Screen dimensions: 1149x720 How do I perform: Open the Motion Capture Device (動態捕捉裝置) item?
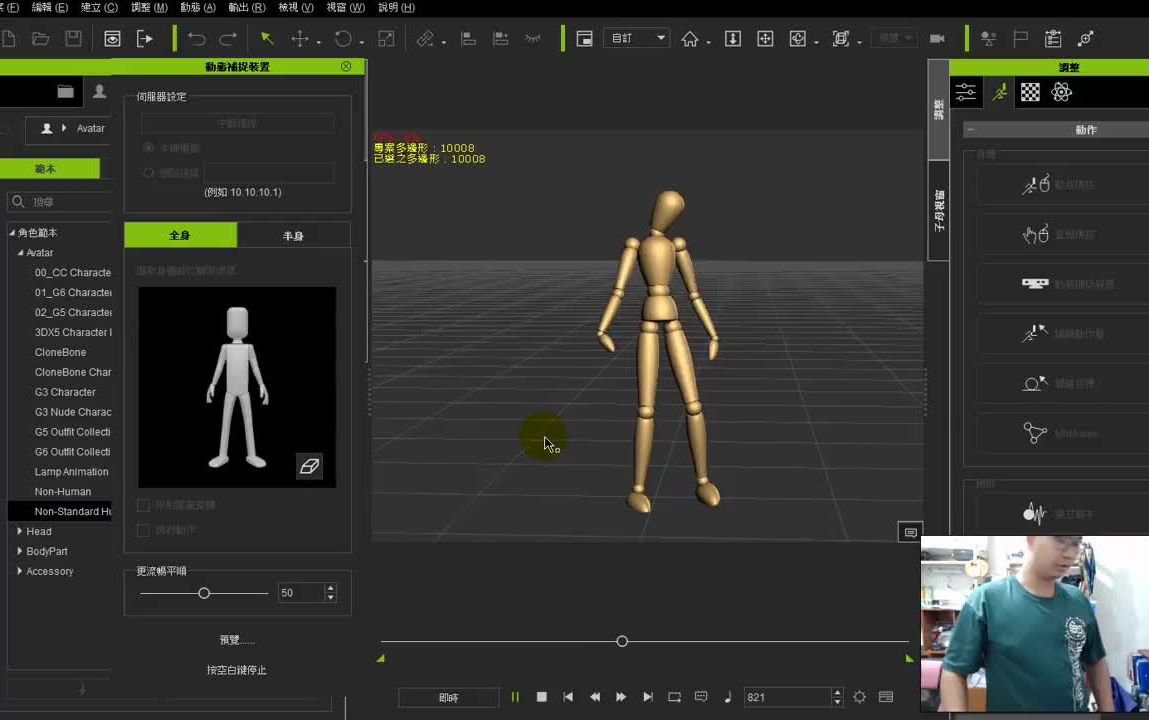(1068, 284)
